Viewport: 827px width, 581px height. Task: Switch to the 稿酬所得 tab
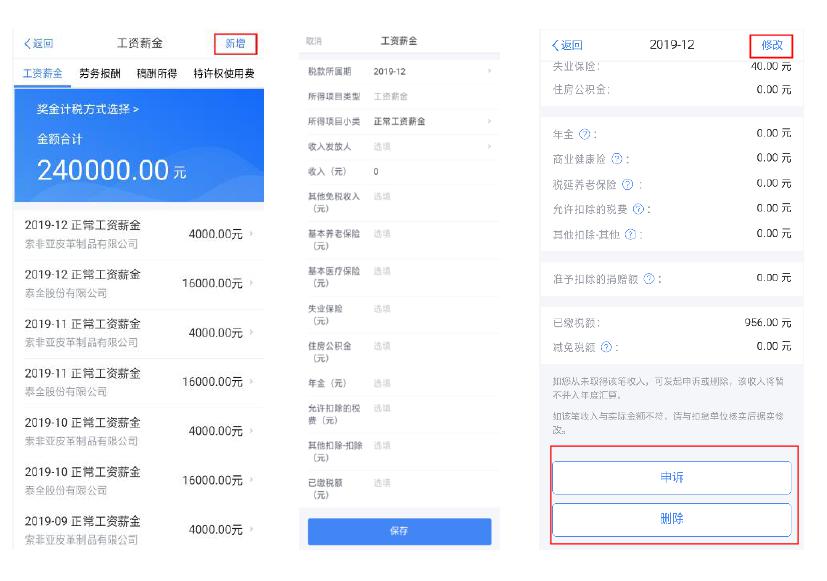point(157,73)
